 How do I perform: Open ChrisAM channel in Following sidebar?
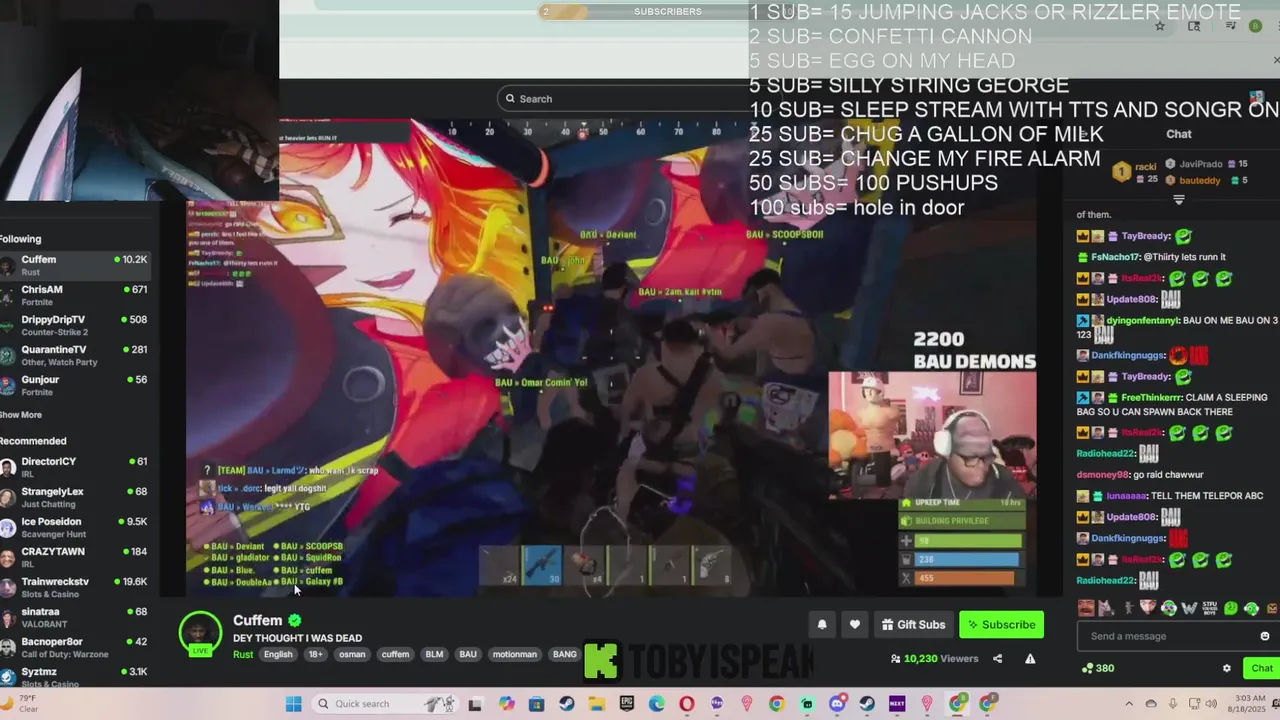coord(75,295)
